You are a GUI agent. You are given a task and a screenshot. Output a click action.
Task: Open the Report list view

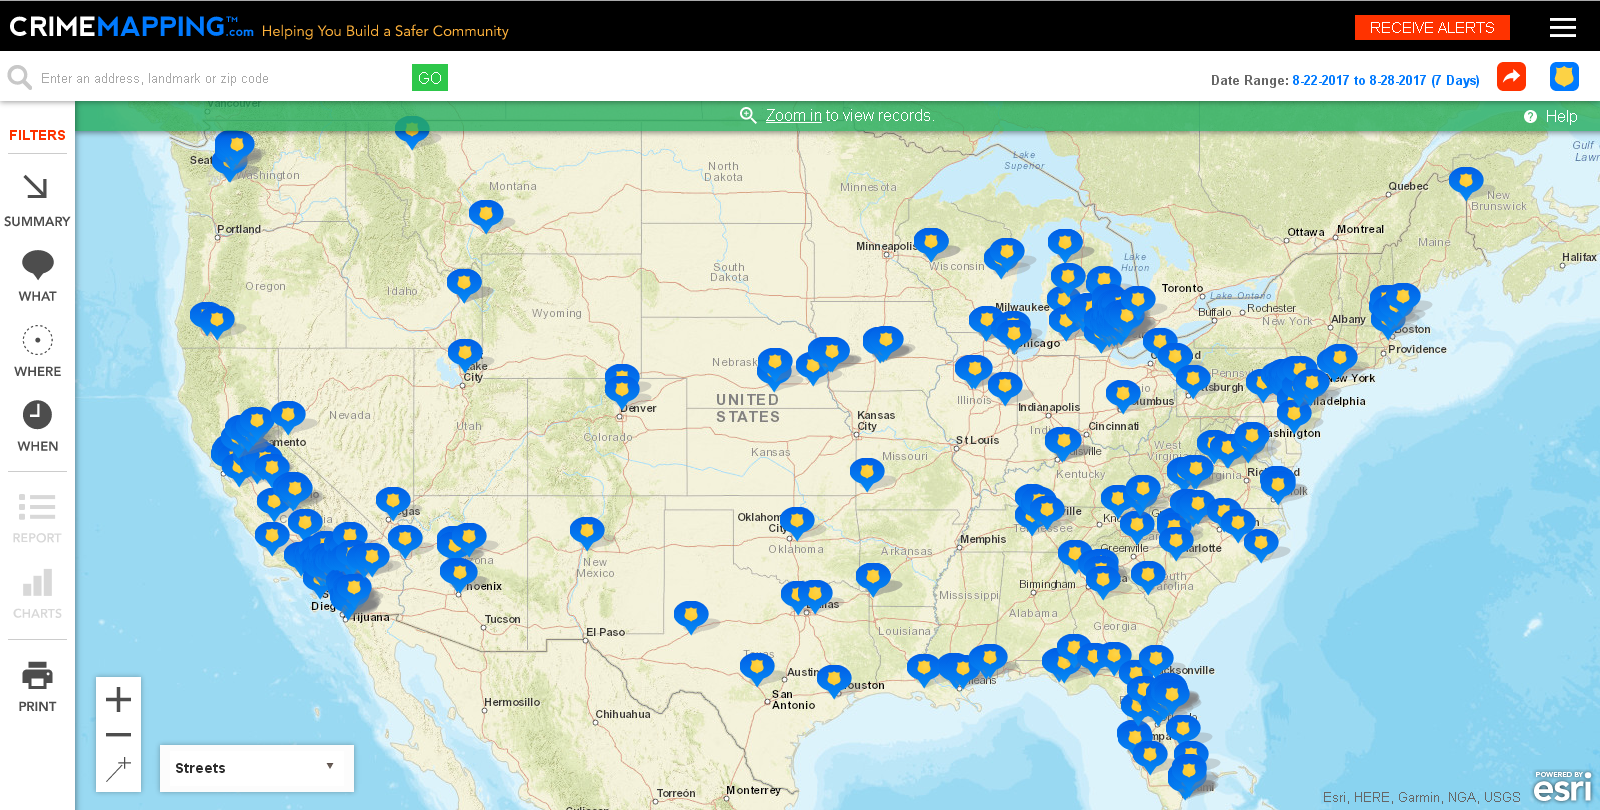pos(37,518)
